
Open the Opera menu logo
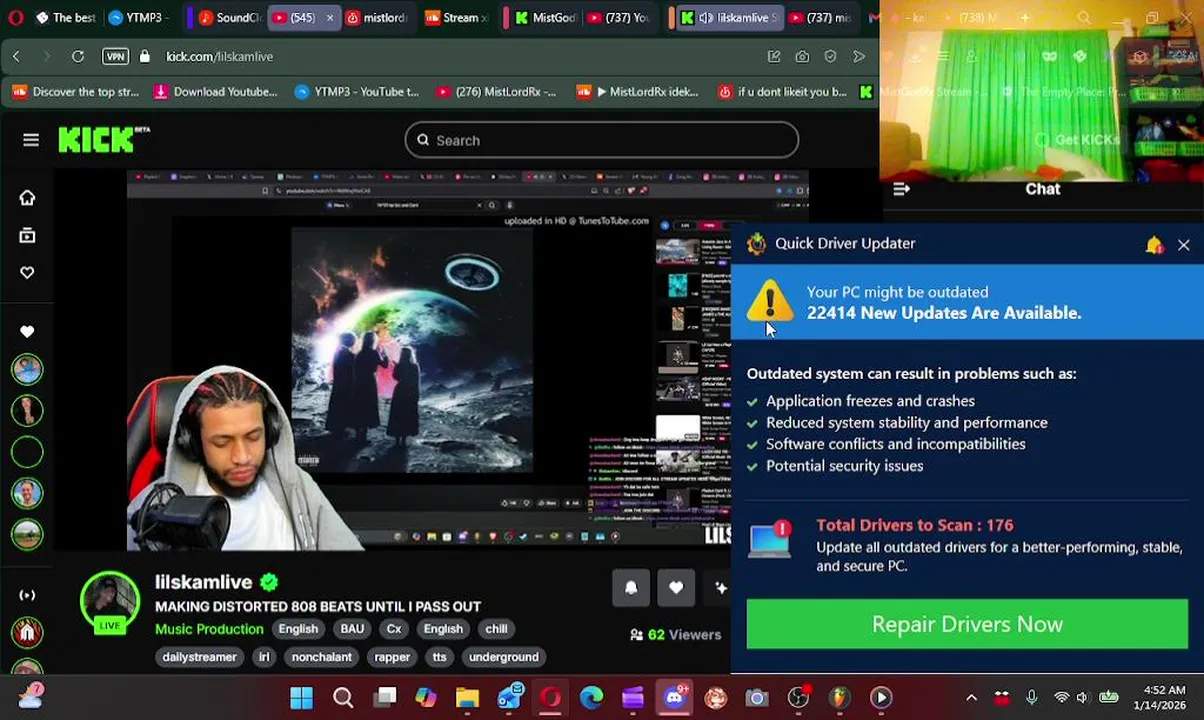coord(16,18)
